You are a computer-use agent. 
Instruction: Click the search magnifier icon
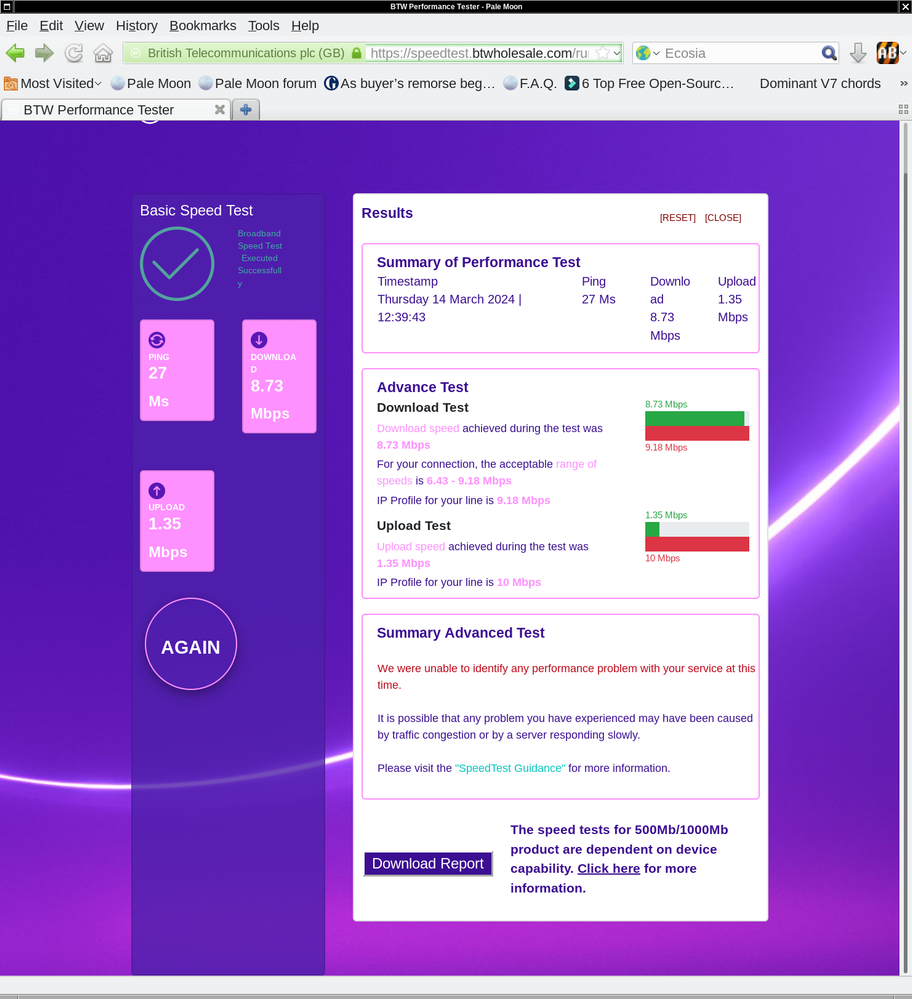(829, 53)
